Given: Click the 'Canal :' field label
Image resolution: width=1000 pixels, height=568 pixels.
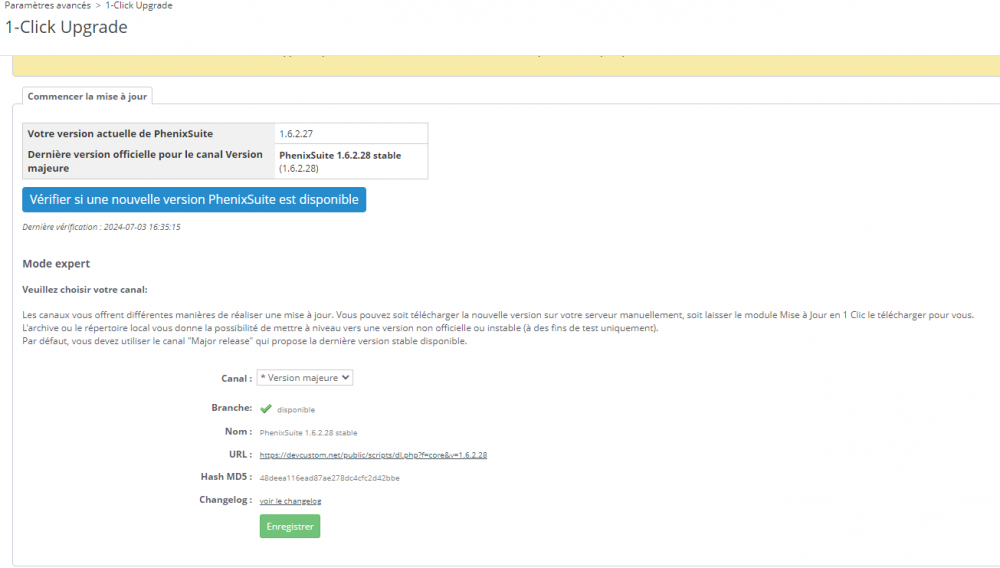Looking at the screenshot, I should click(x=237, y=379).
